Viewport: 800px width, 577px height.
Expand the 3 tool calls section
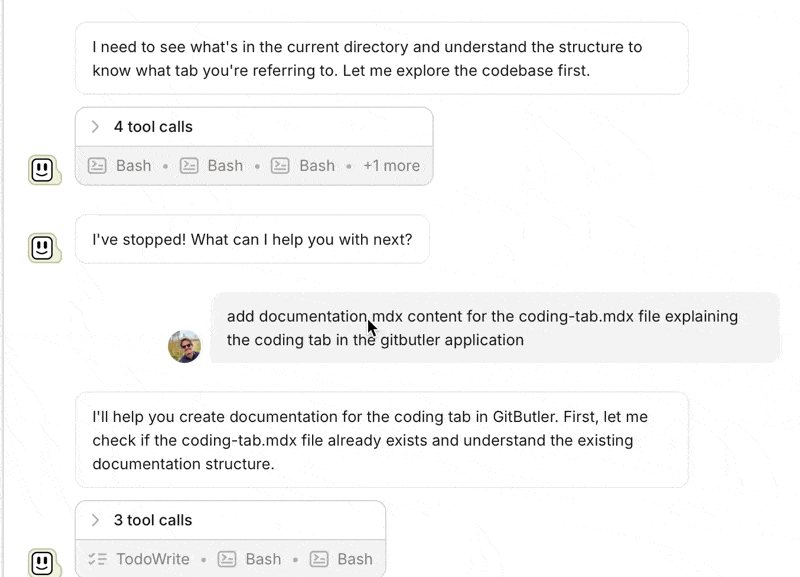(155, 520)
